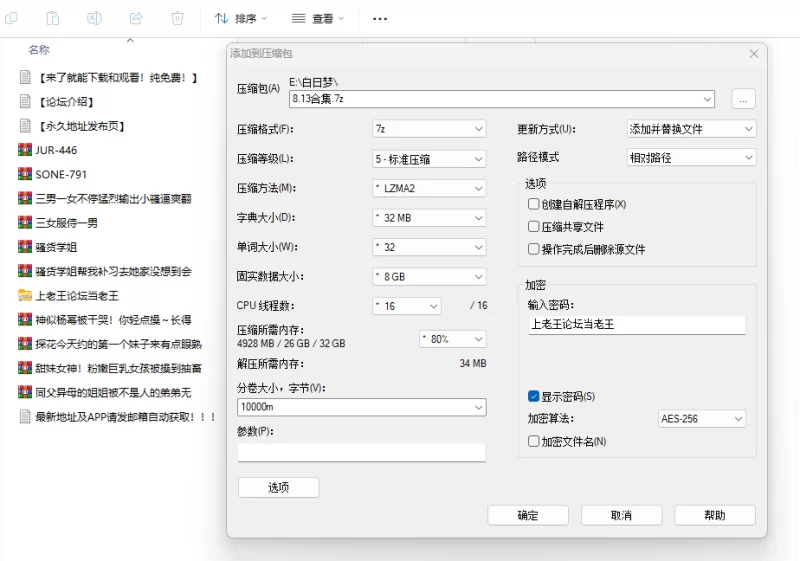The height and width of the screenshot is (561, 800).
Task: Open the 固实数据大小 dropdown showing 8 GB
Action: (x=429, y=277)
